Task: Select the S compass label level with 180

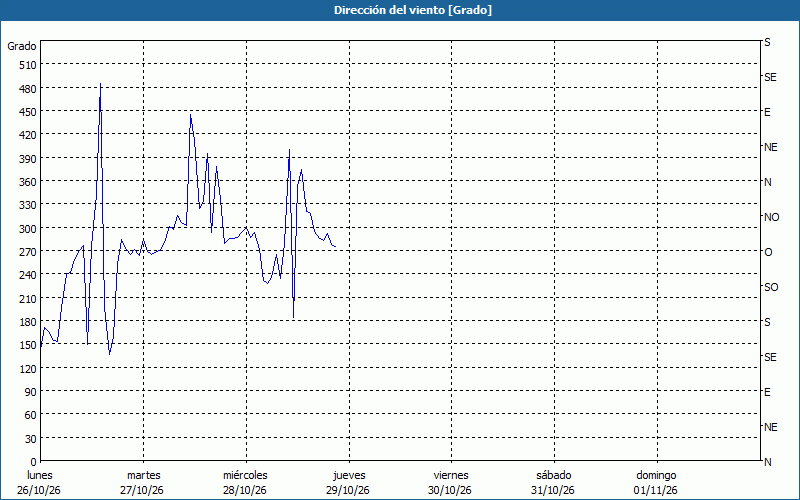Action: (x=767, y=322)
